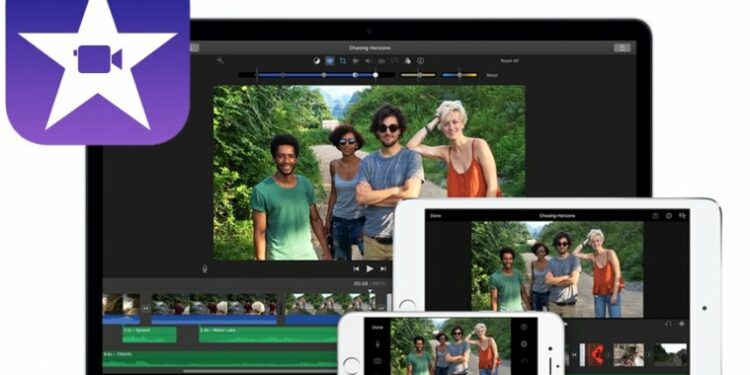
Task: Open color balance tool in Mac toolbar
Action: coord(317,61)
